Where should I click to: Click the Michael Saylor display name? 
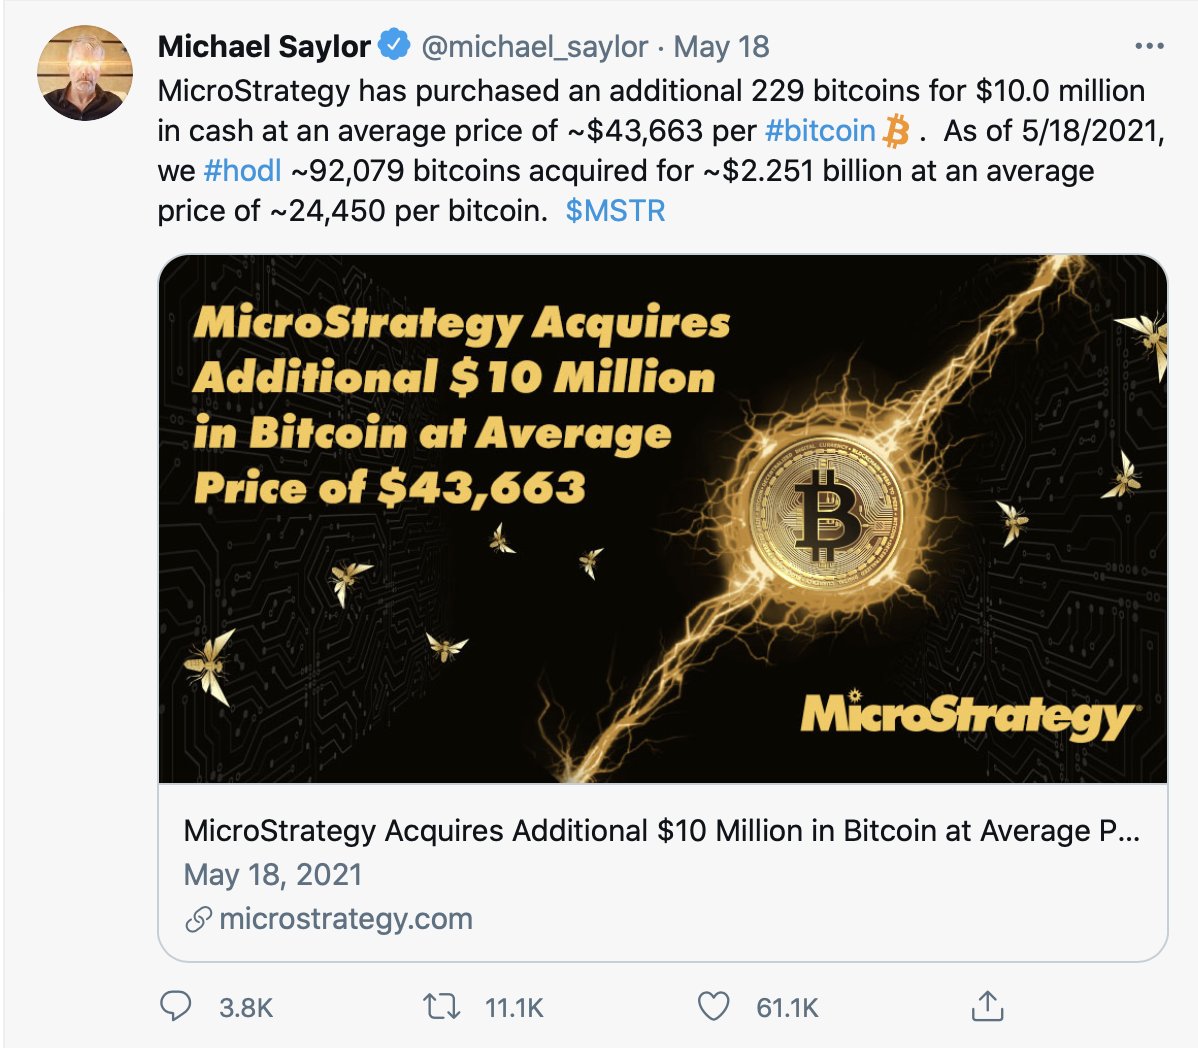264,46
